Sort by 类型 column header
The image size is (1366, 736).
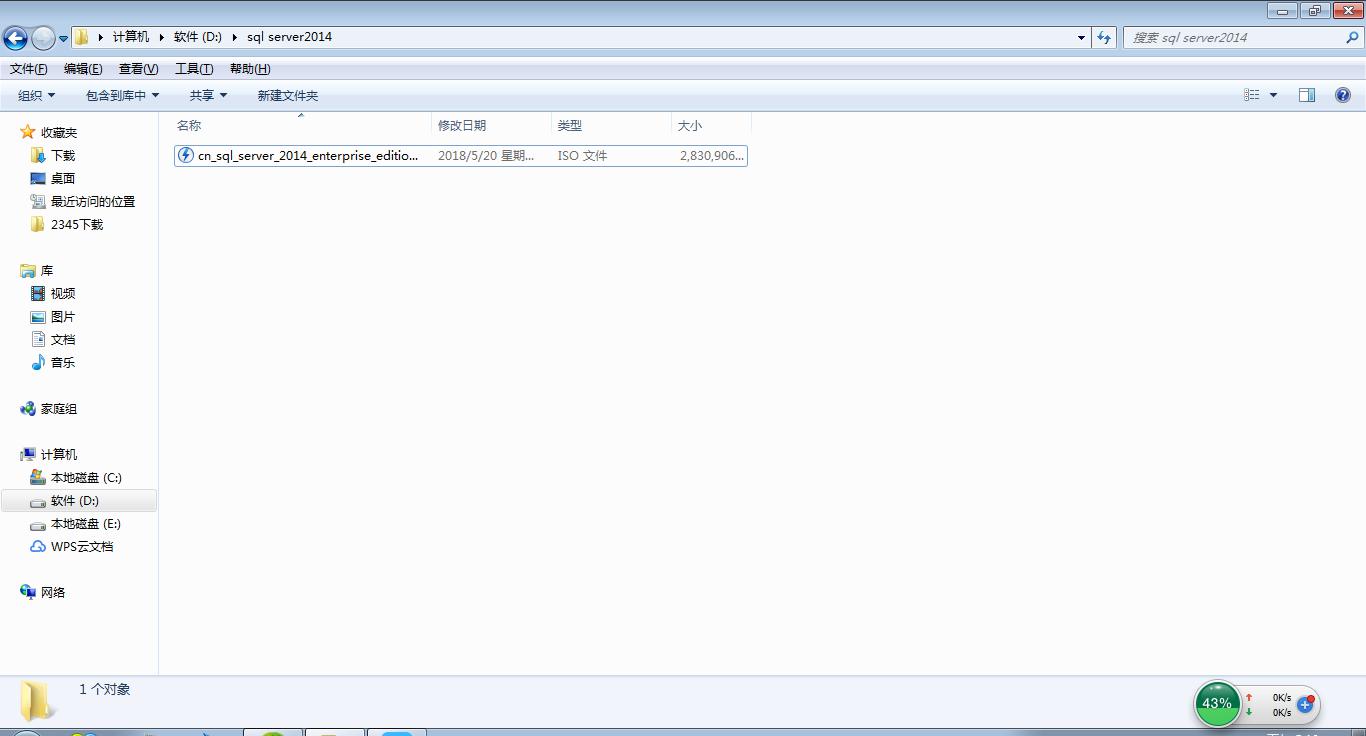pyautogui.click(x=570, y=125)
